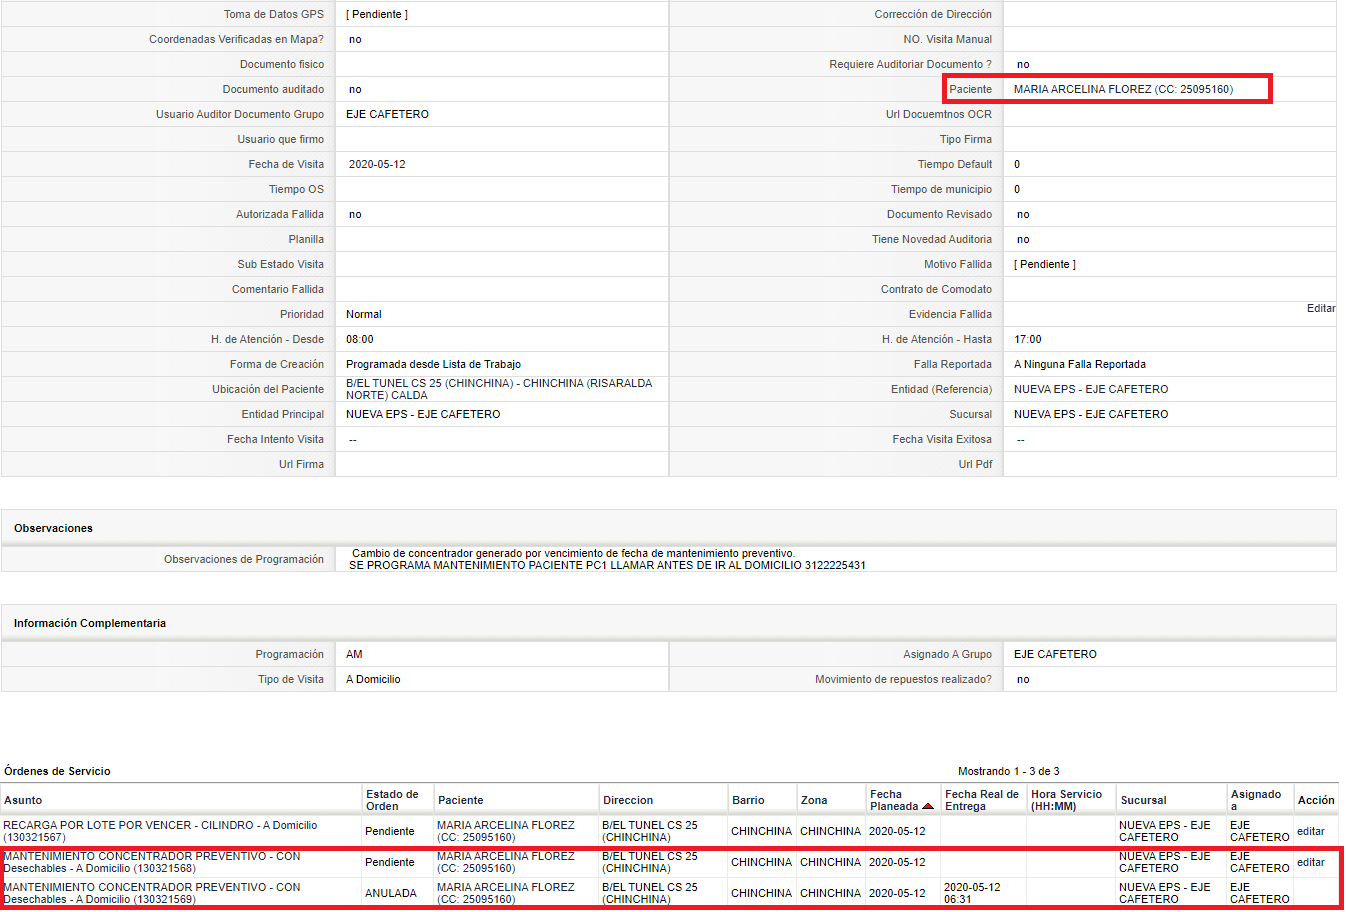Click the Información Complementaria section header
Screen dimensions: 1346x912
click(90, 623)
